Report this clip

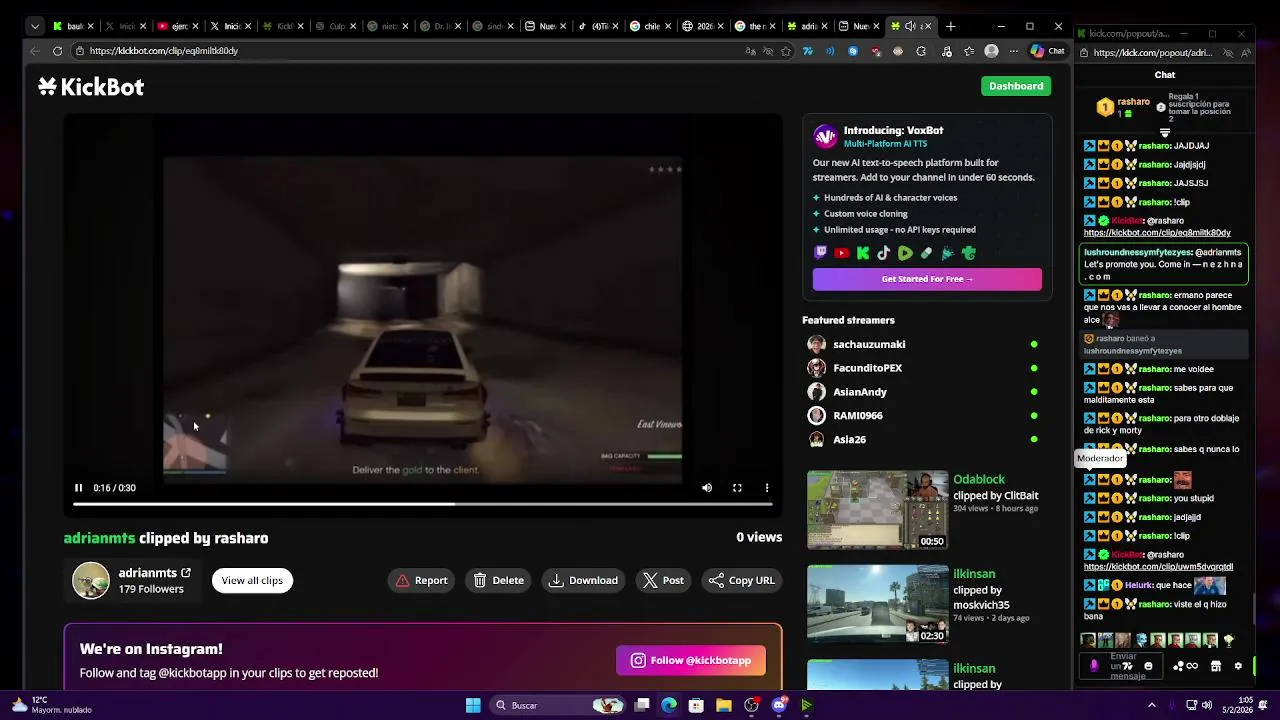click(x=421, y=580)
